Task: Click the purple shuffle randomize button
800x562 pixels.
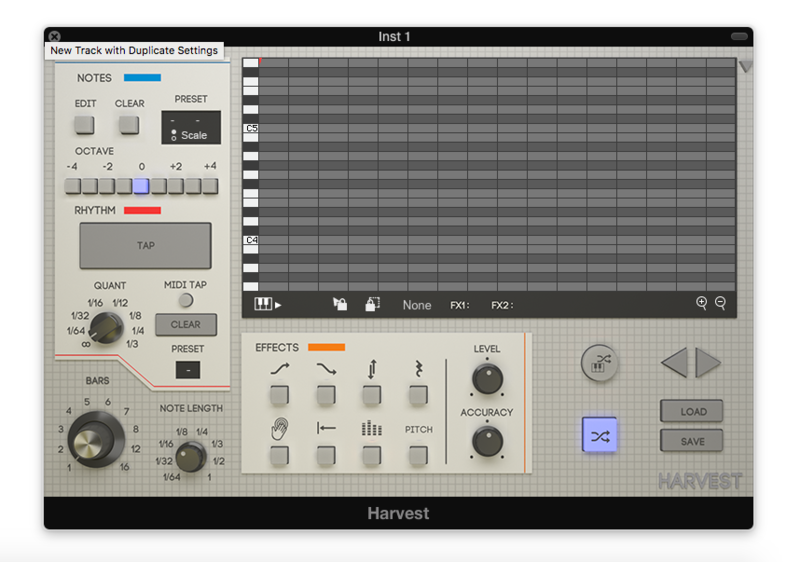Action: (x=600, y=435)
